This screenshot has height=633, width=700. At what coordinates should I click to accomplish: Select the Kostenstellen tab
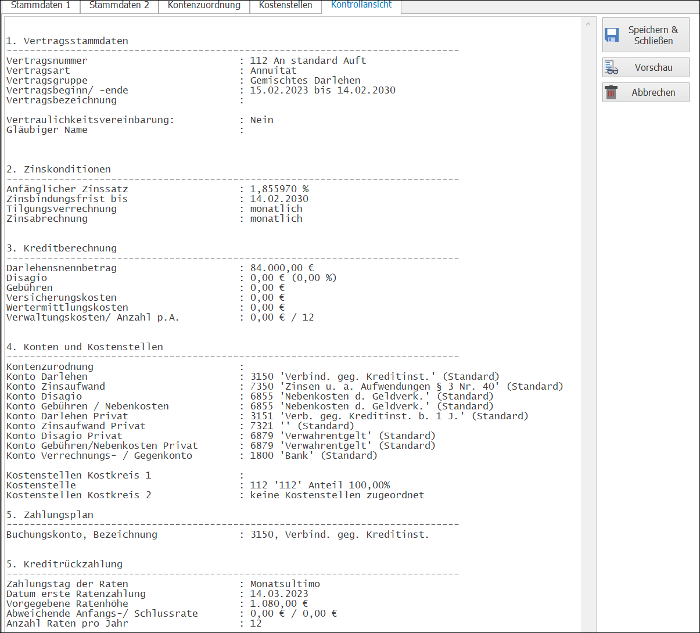pos(285,6)
